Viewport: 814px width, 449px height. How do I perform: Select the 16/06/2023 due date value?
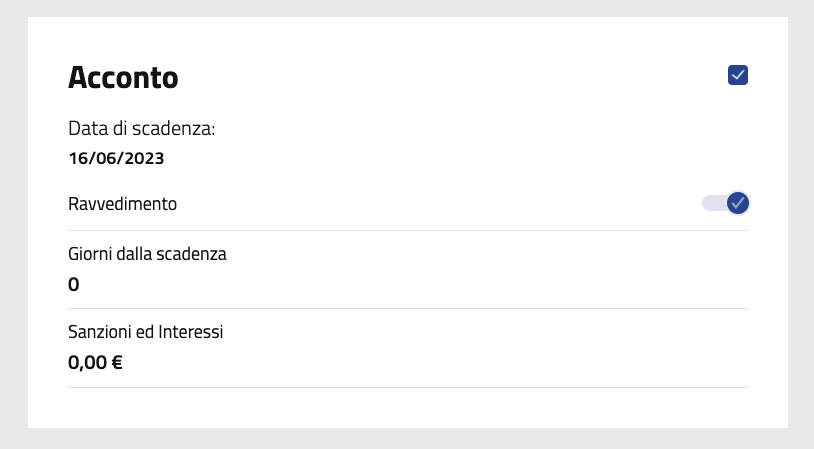[x=116, y=158]
